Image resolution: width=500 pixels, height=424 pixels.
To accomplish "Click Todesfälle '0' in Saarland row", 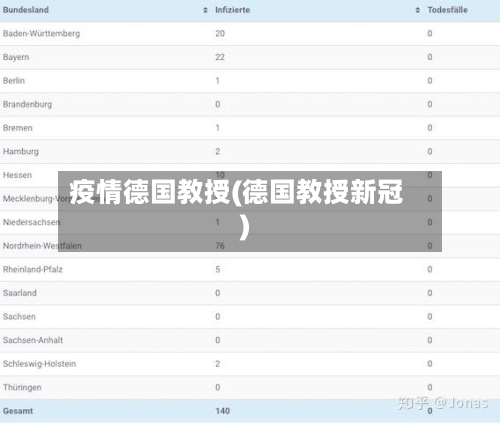I will click(x=430, y=293).
